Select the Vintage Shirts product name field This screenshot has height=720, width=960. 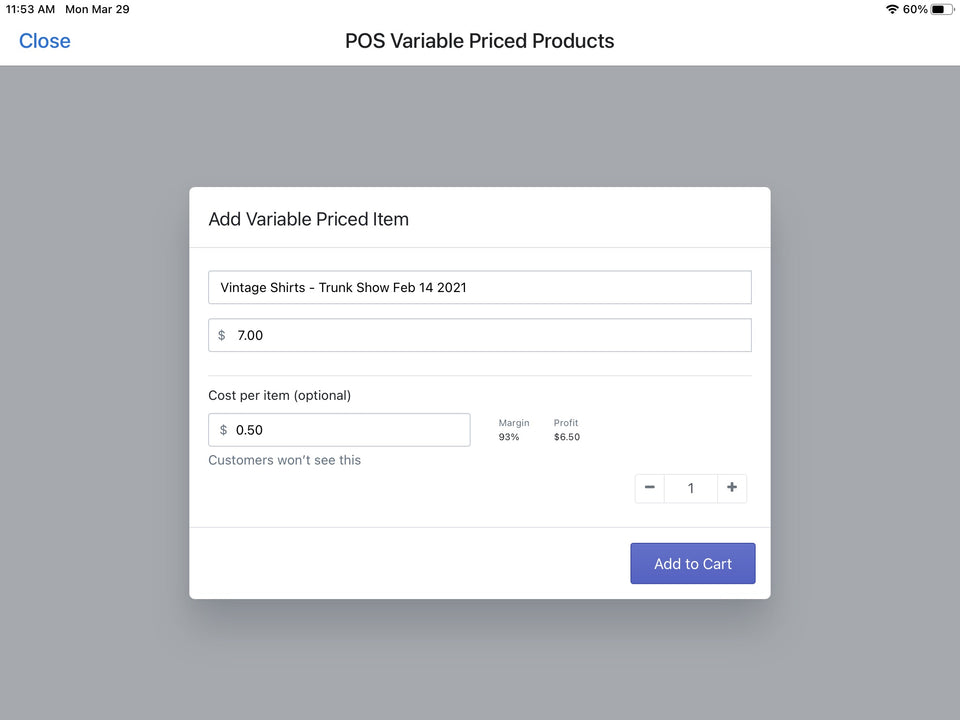(480, 287)
